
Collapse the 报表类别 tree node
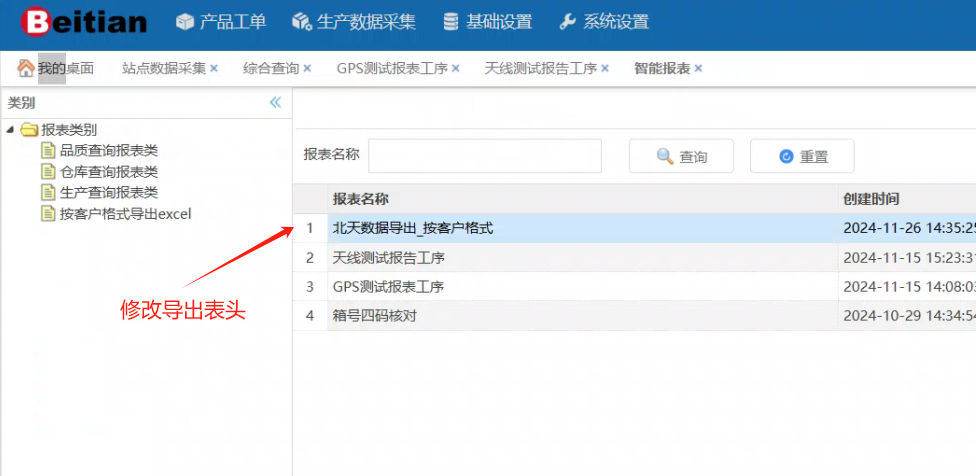pyautogui.click(x=10, y=129)
